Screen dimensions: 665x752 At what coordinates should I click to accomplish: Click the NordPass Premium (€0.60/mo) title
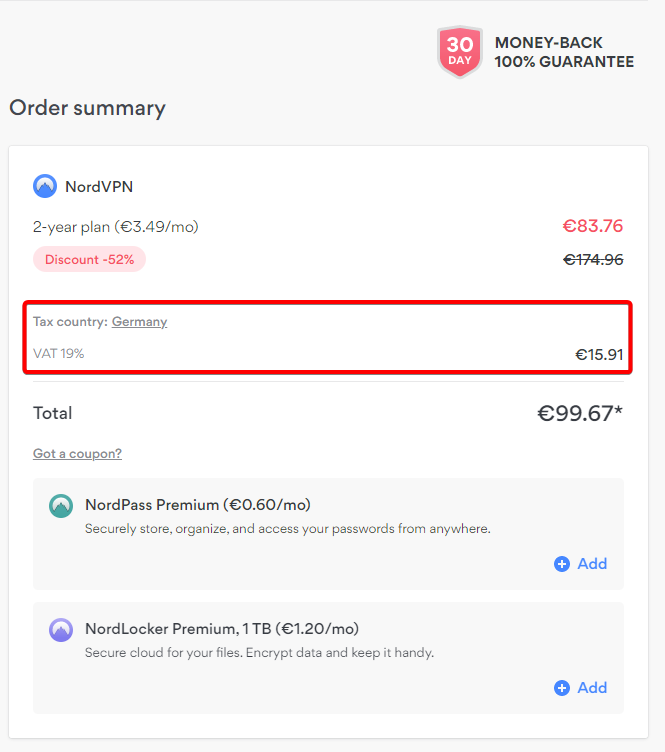(197, 505)
